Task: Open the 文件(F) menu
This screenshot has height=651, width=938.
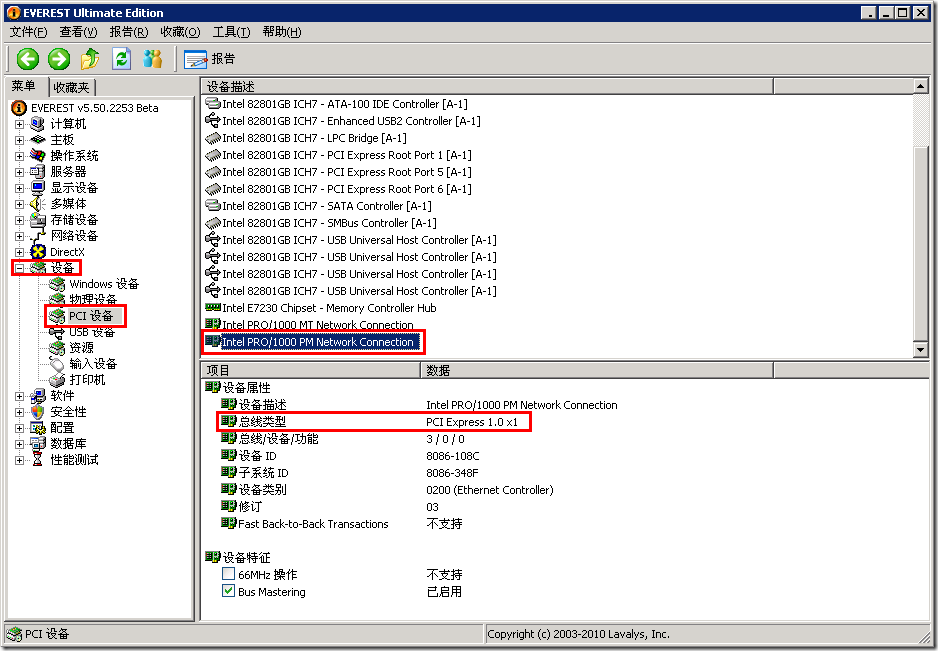Action: (28, 32)
